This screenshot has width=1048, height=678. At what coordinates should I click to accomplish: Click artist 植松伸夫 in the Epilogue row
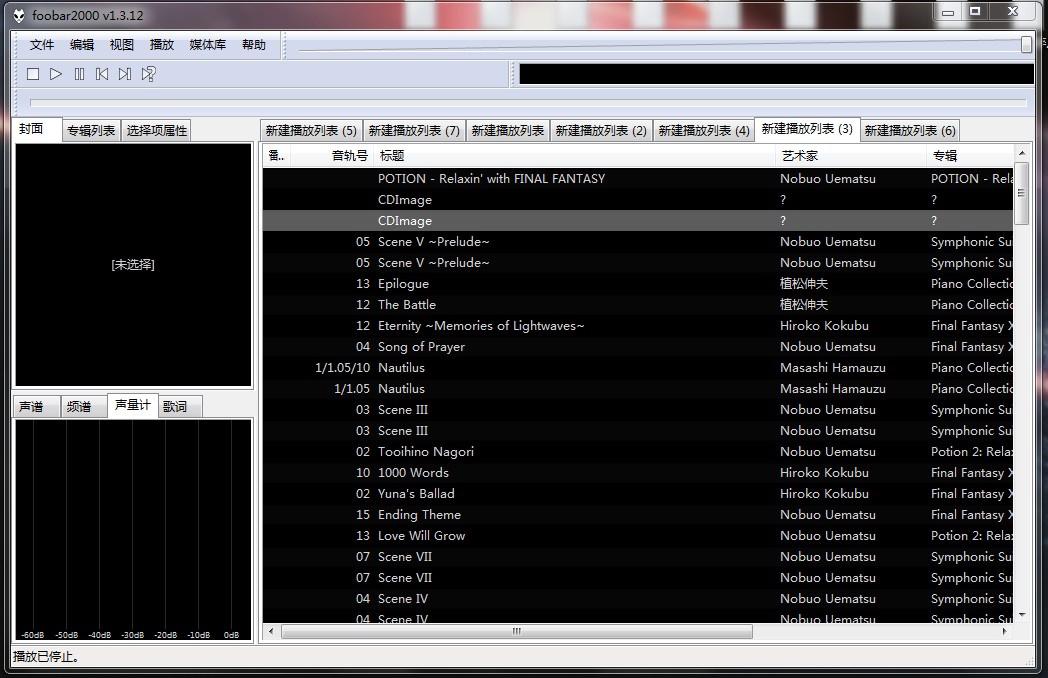(x=803, y=284)
